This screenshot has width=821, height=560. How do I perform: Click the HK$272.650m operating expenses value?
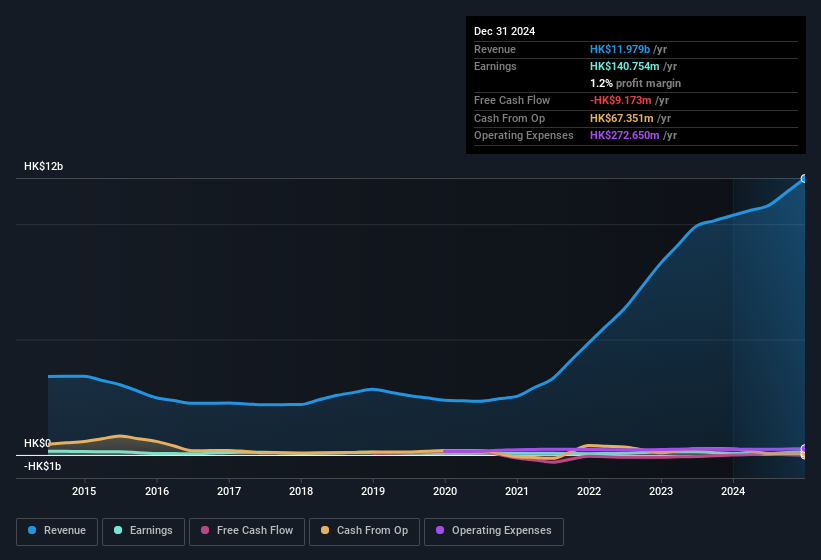coord(625,136)
